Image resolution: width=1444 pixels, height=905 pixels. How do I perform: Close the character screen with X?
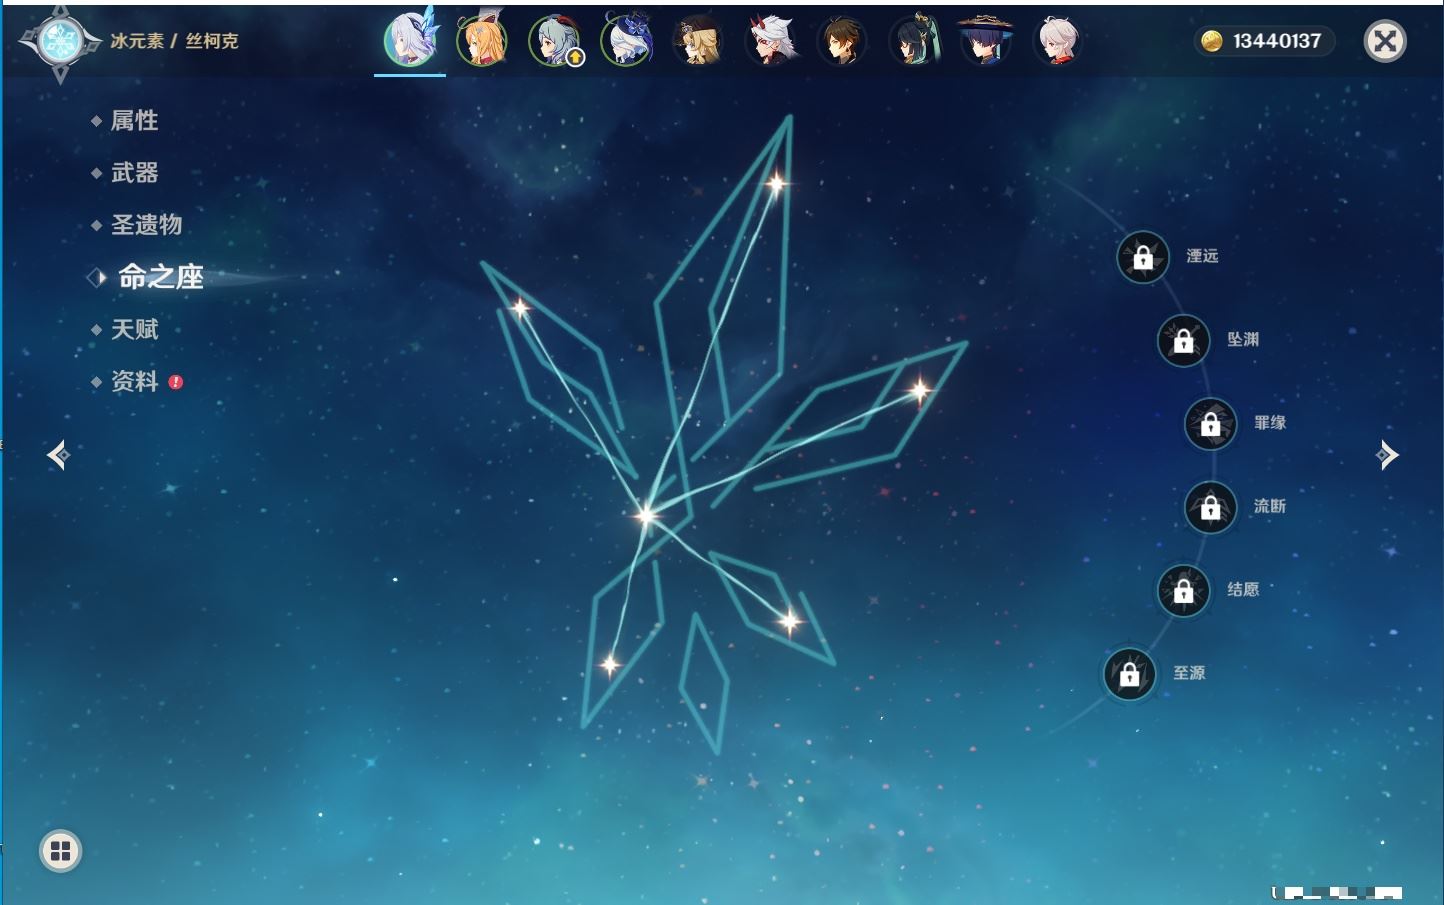click(1385, 41)
